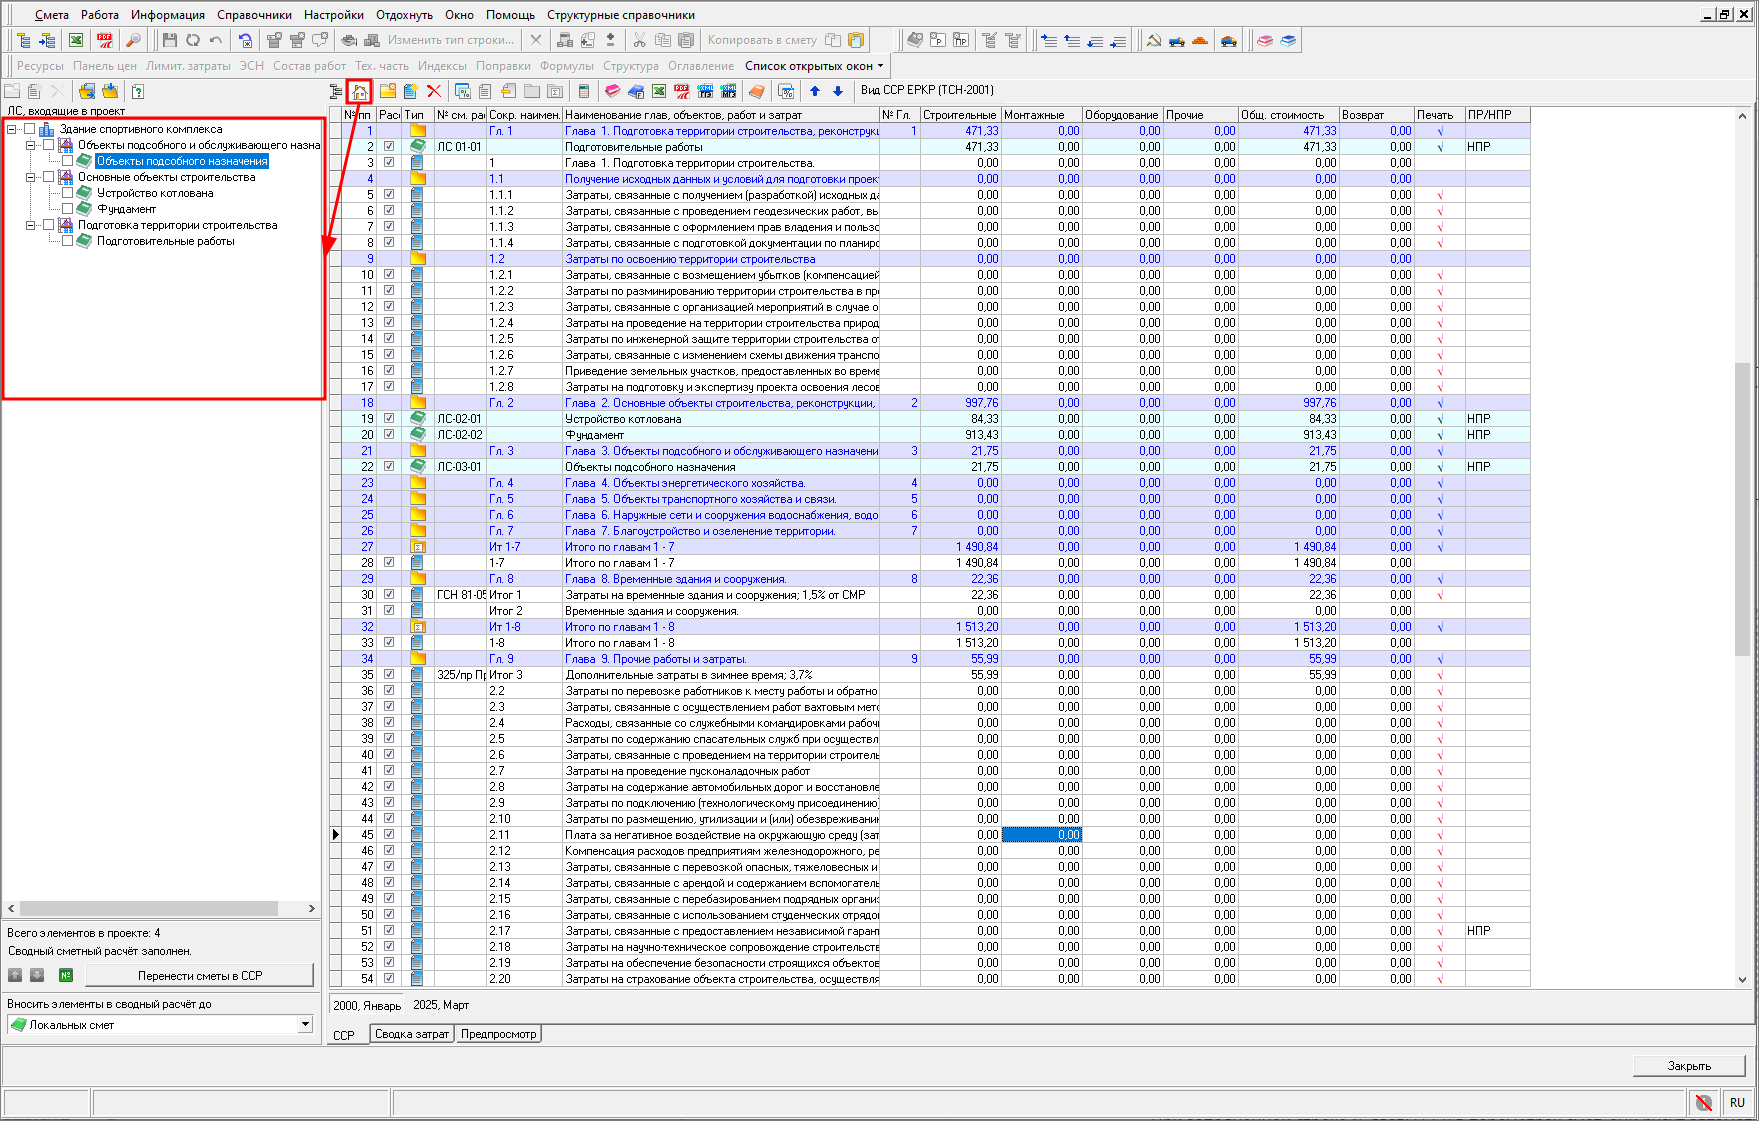Click the highlighted house icon in the toolbar
The image size is (1759, 1121).
click(x=359, y=92)
